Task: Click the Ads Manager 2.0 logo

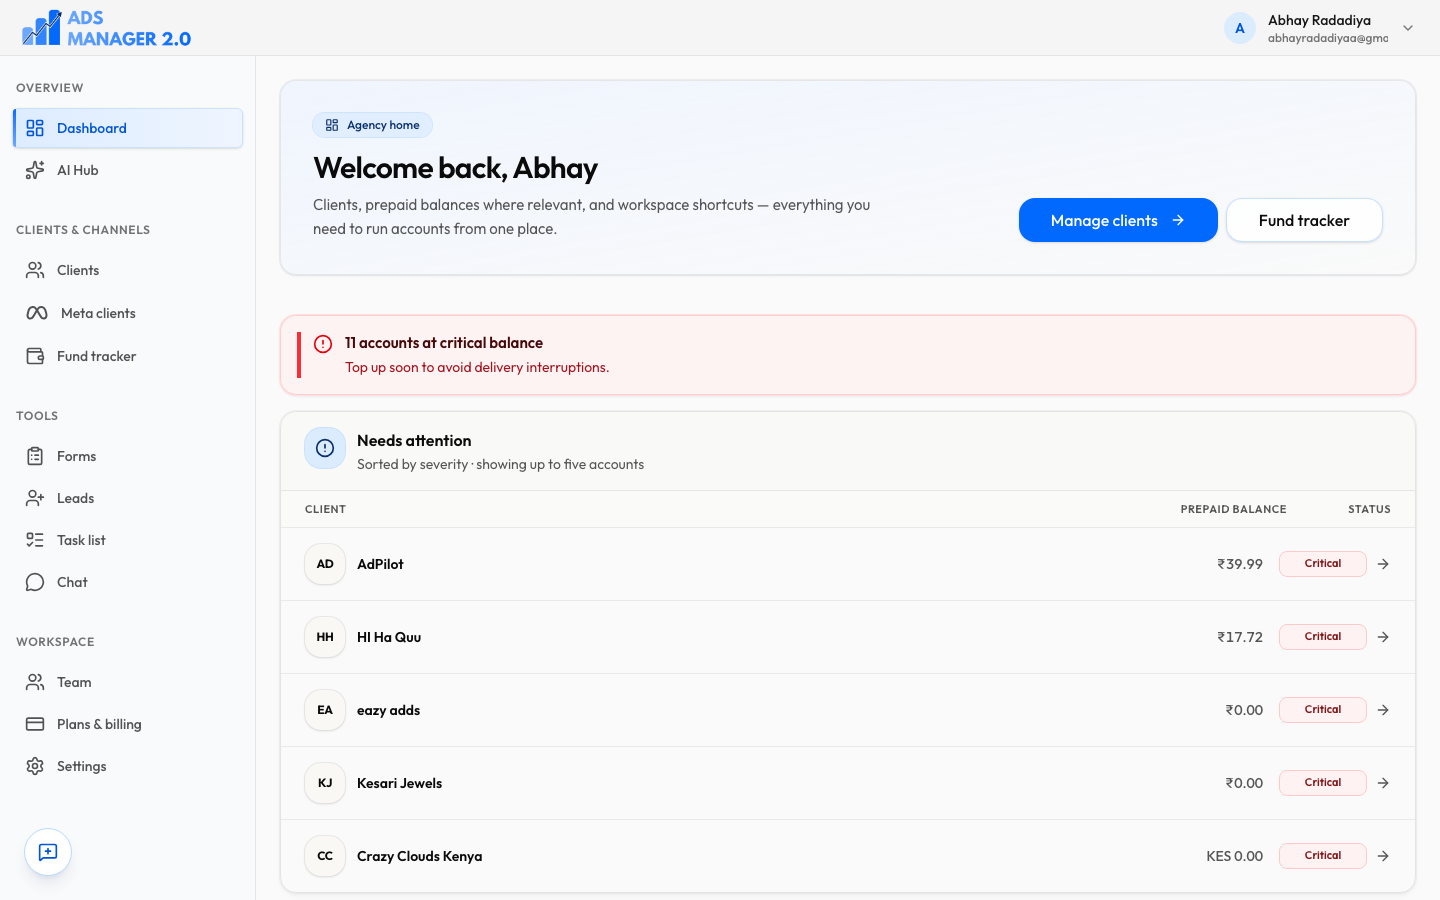Action: (x=106, y=28)
